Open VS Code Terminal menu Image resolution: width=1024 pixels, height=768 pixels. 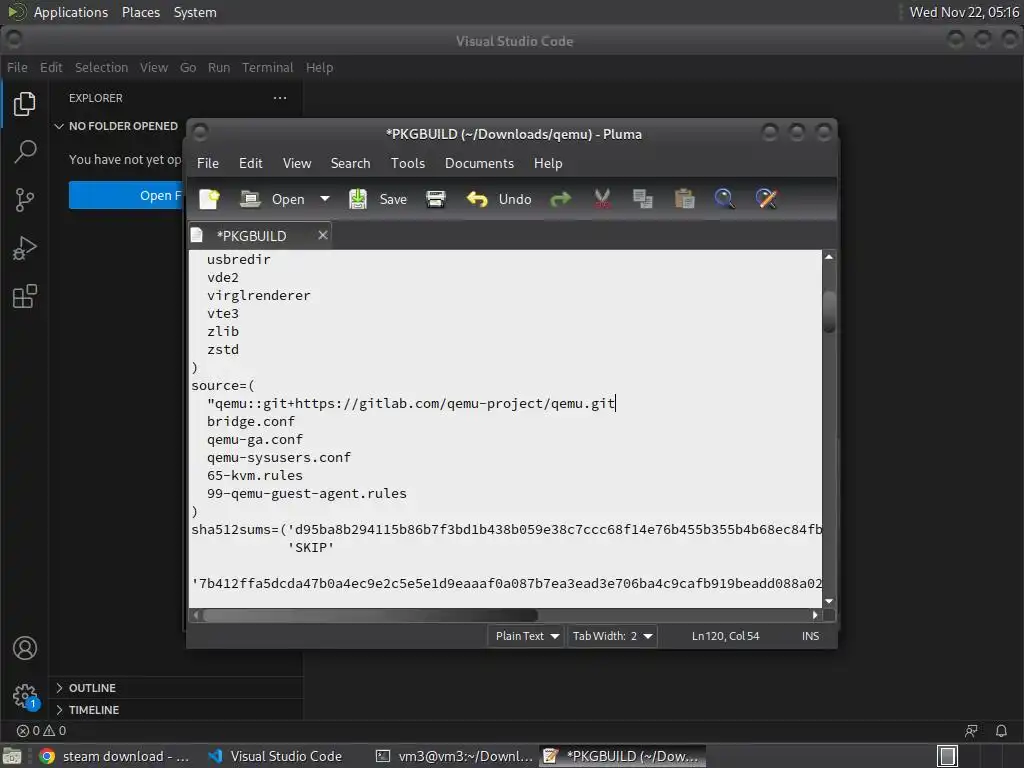(x=268, y=67)
